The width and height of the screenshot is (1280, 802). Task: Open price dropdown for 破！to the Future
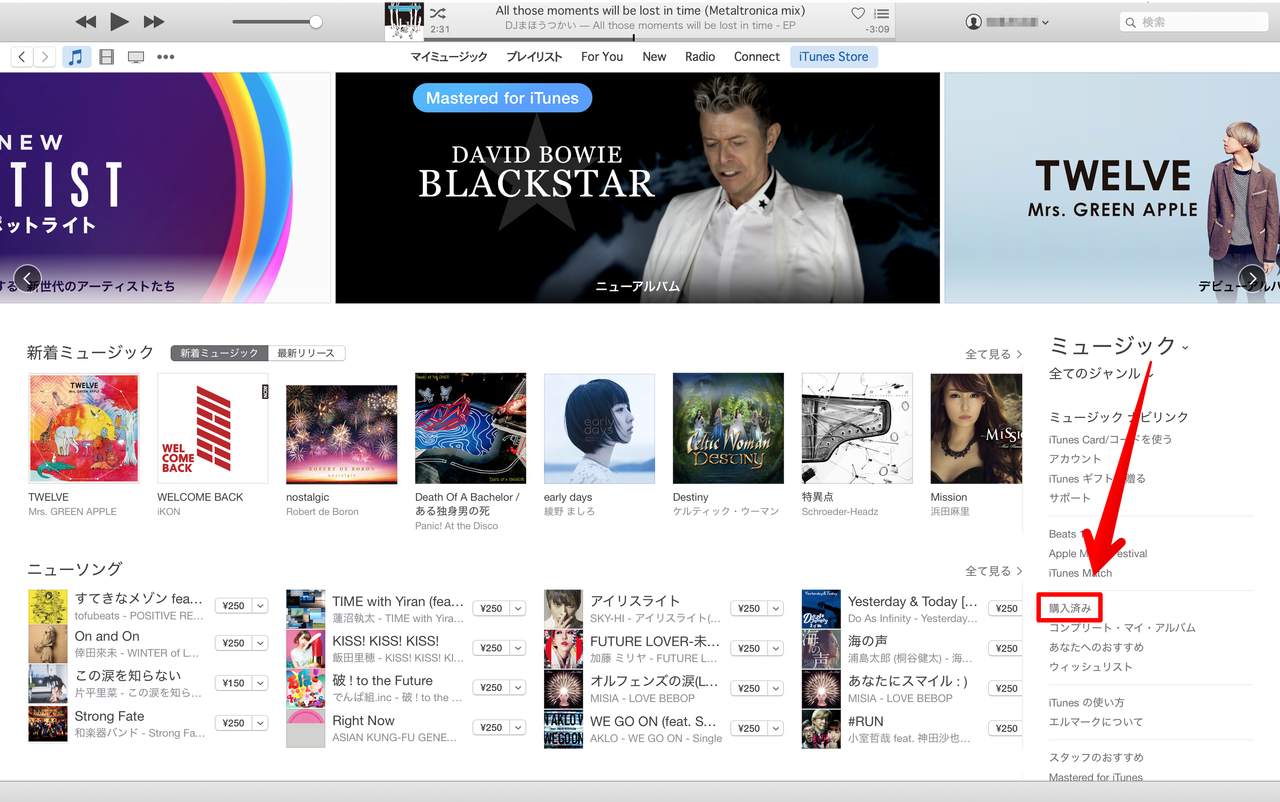[x=518, y=687]
